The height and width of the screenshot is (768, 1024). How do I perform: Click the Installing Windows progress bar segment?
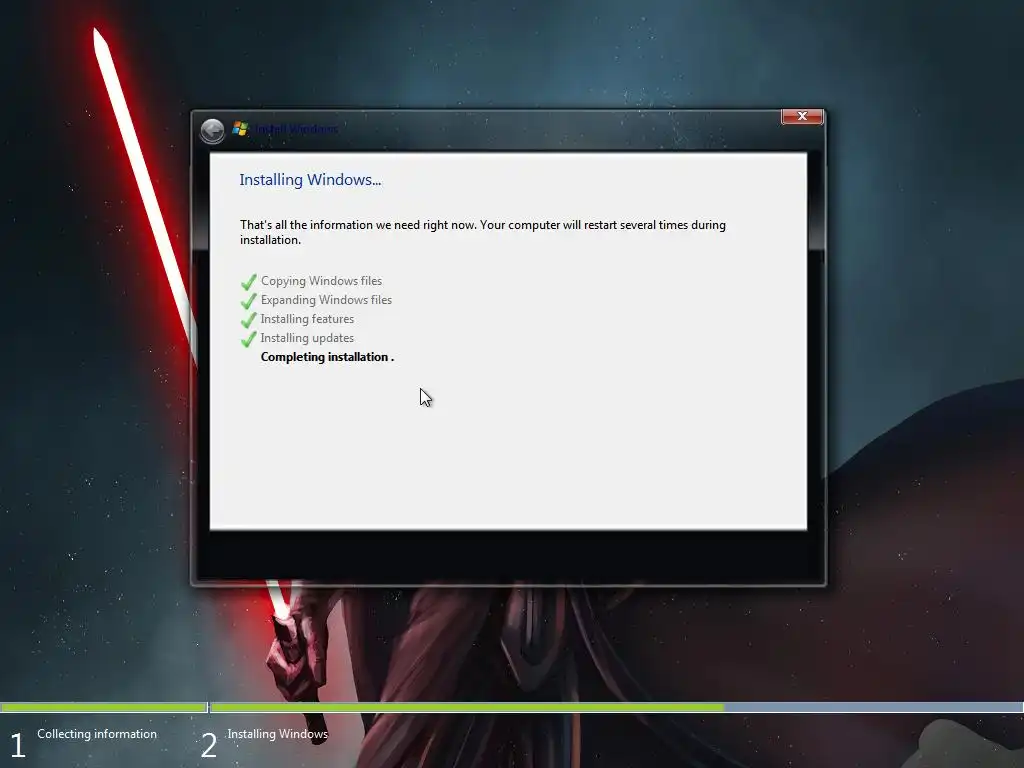click(616, 707)
